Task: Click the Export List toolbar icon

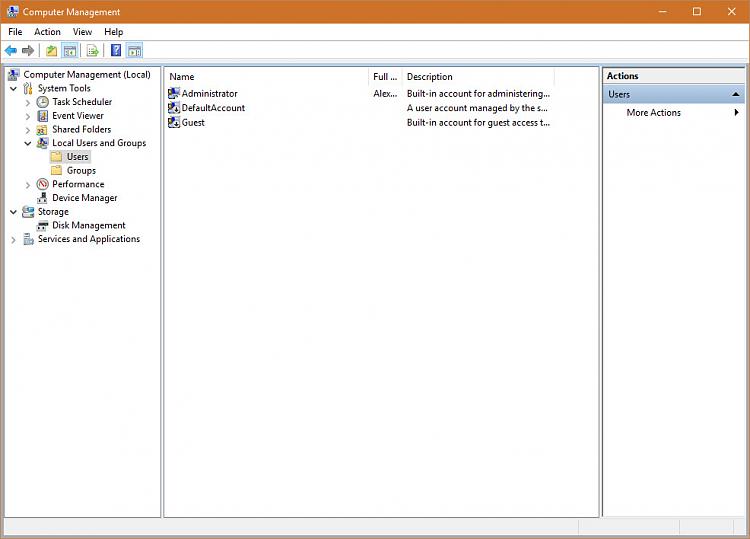Action: tap(93, 50)
